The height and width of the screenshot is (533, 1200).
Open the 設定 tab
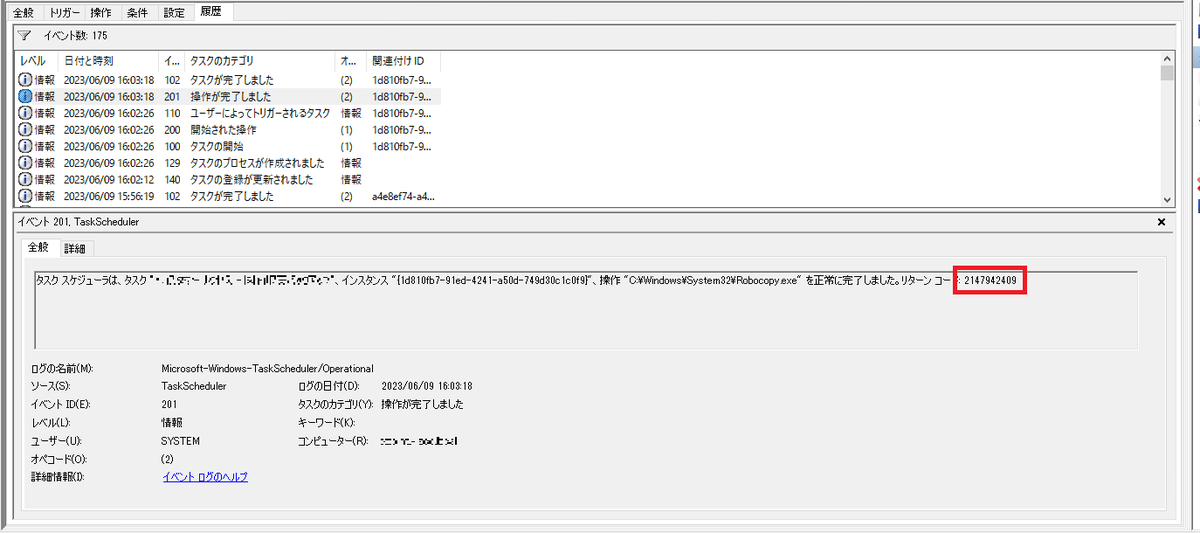[x=173, y=13]
